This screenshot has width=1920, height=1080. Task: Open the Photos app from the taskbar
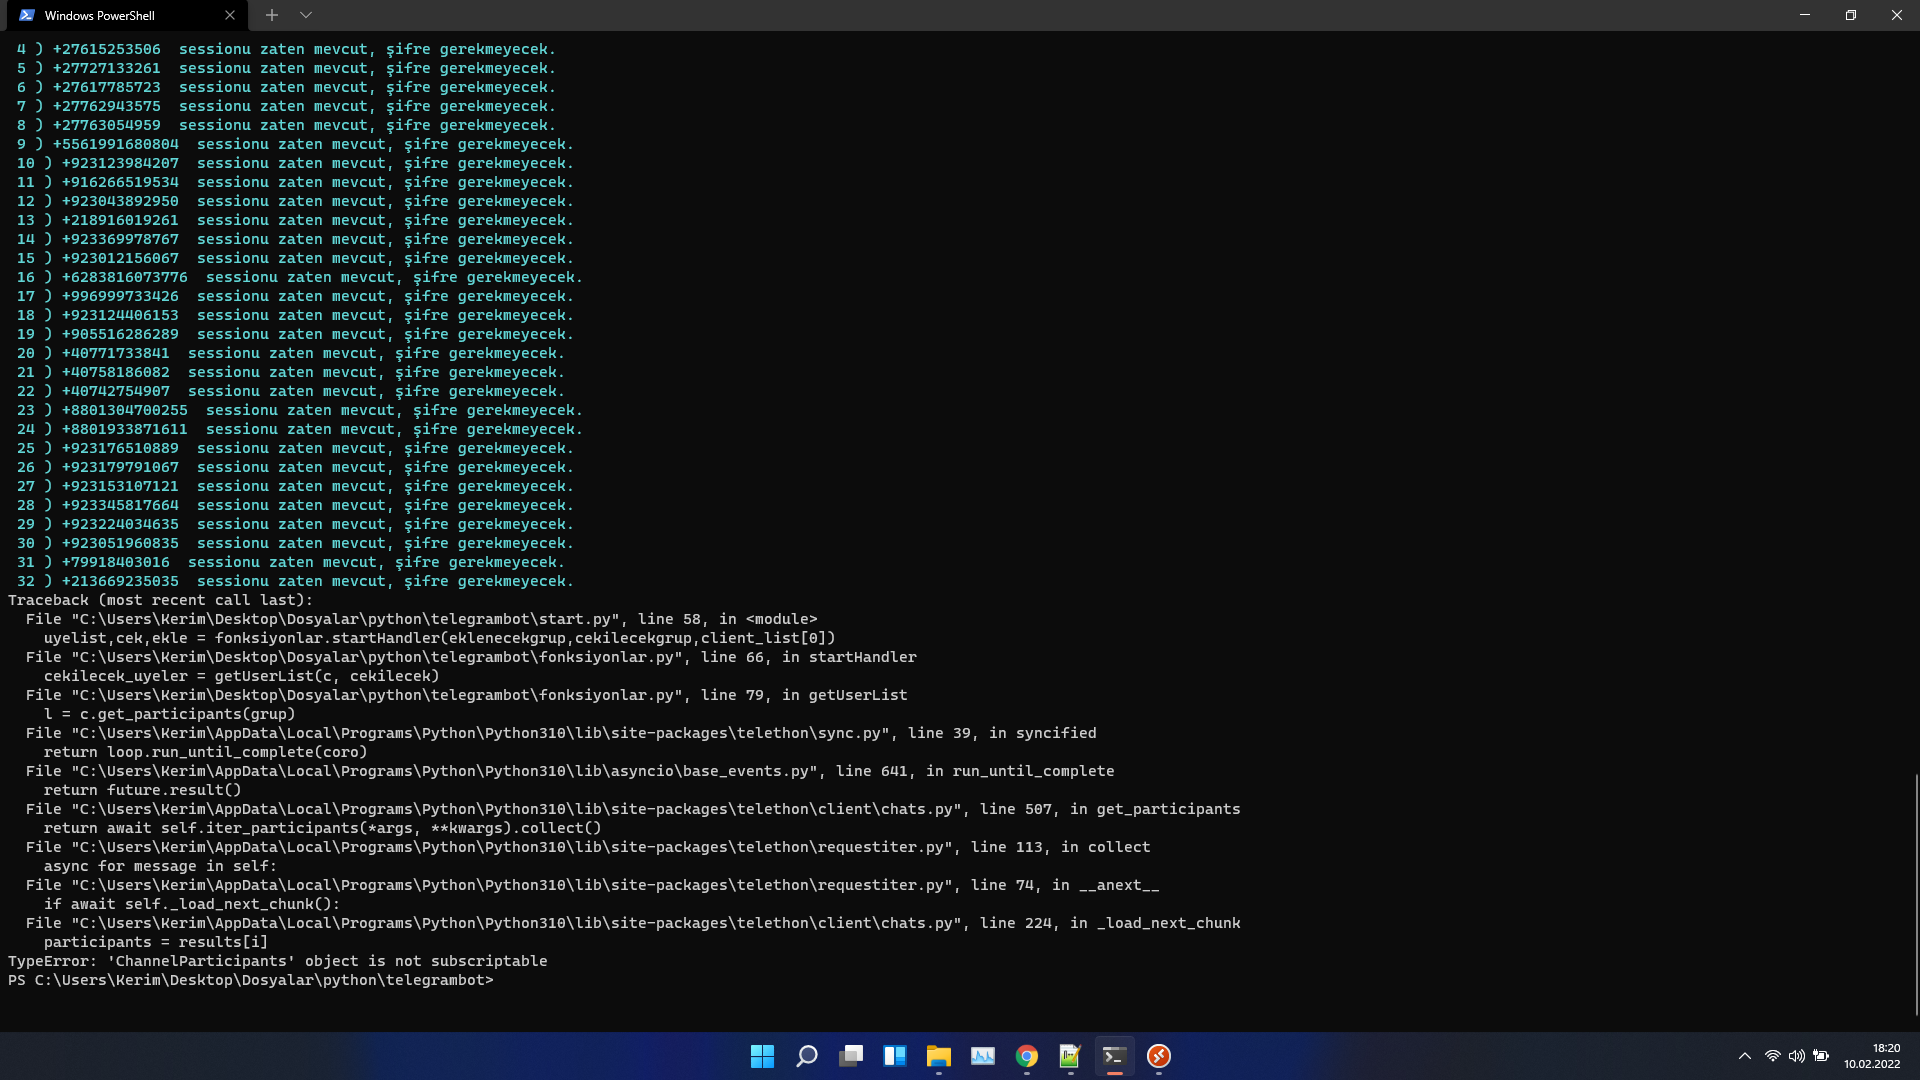983,1056
